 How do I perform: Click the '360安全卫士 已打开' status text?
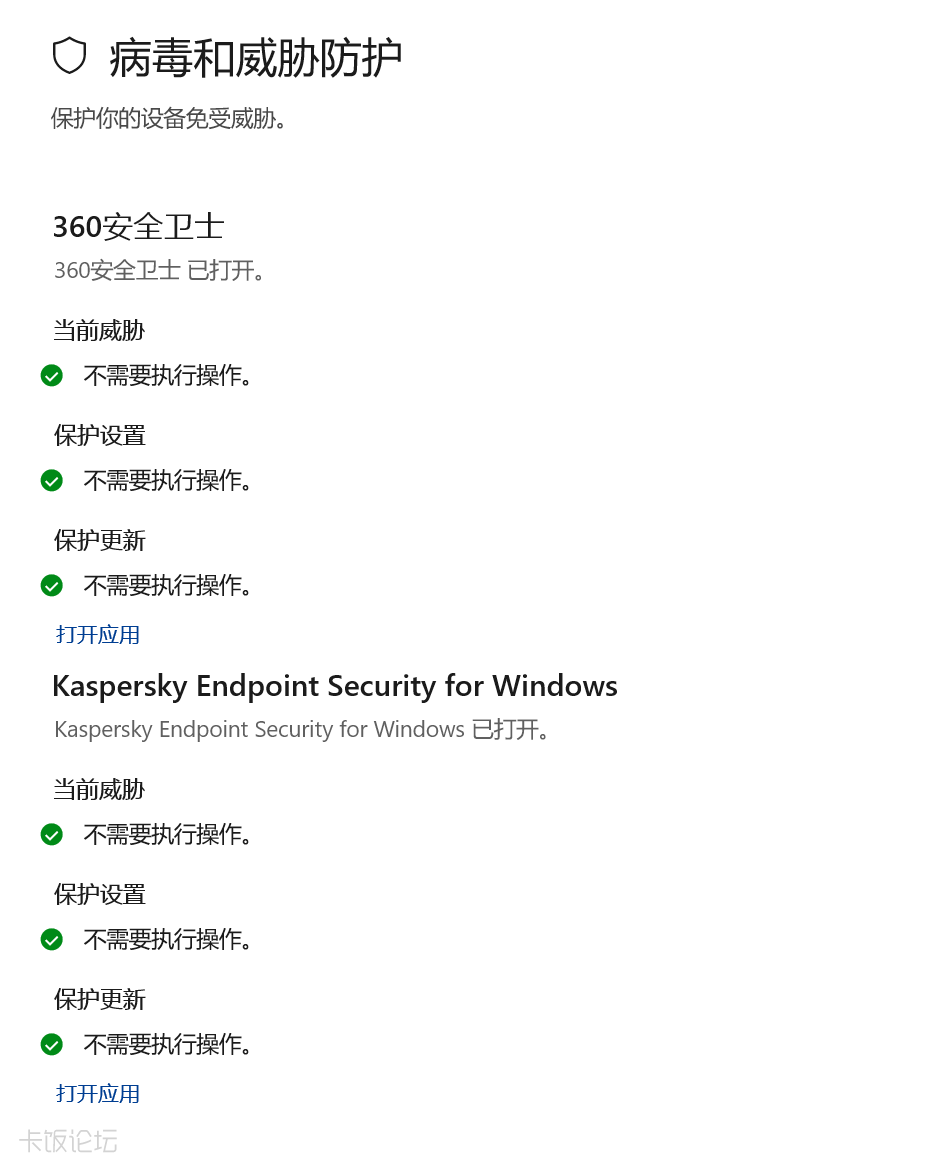[x=160, y=270]
